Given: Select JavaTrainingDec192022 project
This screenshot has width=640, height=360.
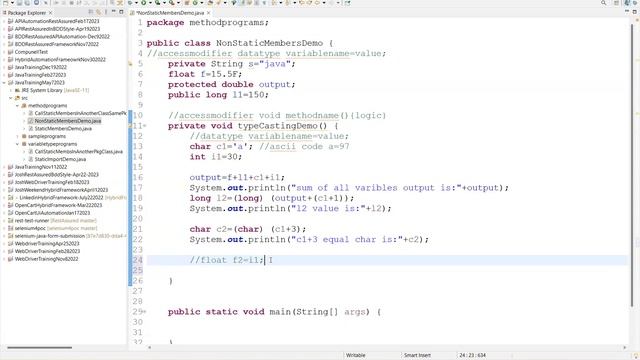Looking at the screenshot, I should pos(40,67).
